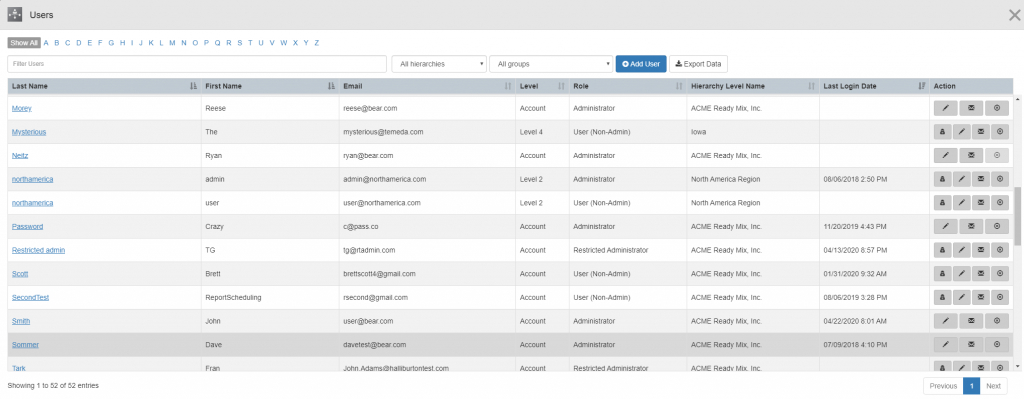Close the Users dialog
This screenshot has height=399, width=1024.
pyautogui.click(x=1014, y=15)
